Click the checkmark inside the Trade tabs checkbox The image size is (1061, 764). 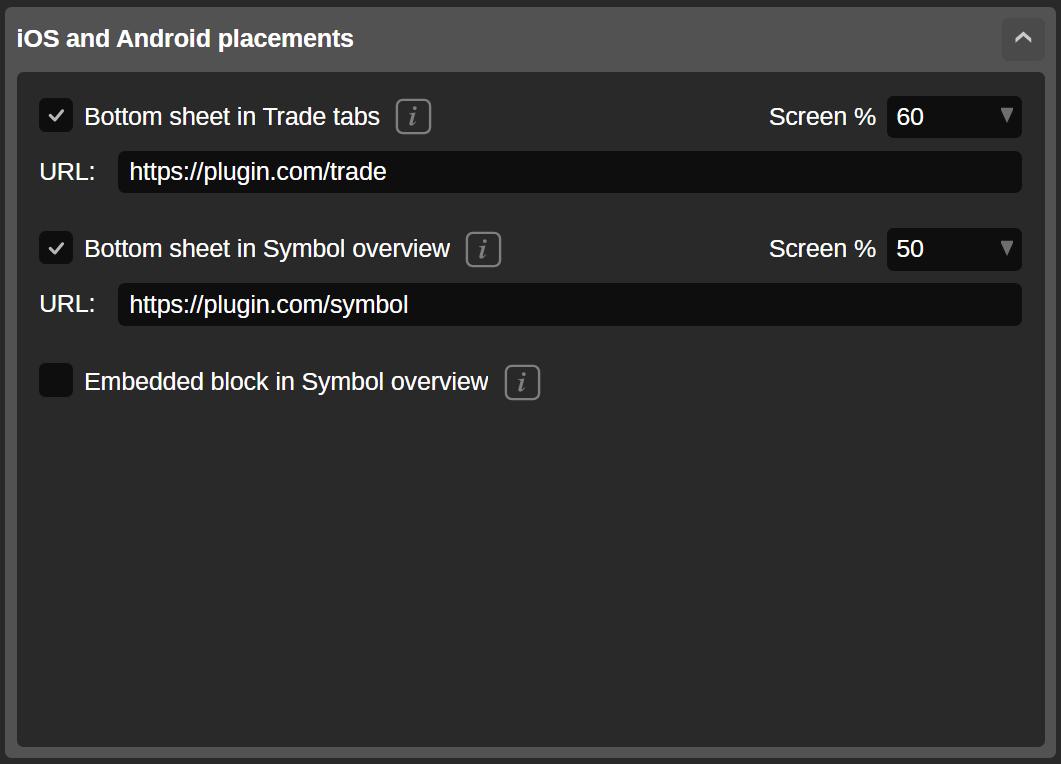coord(56,116)
